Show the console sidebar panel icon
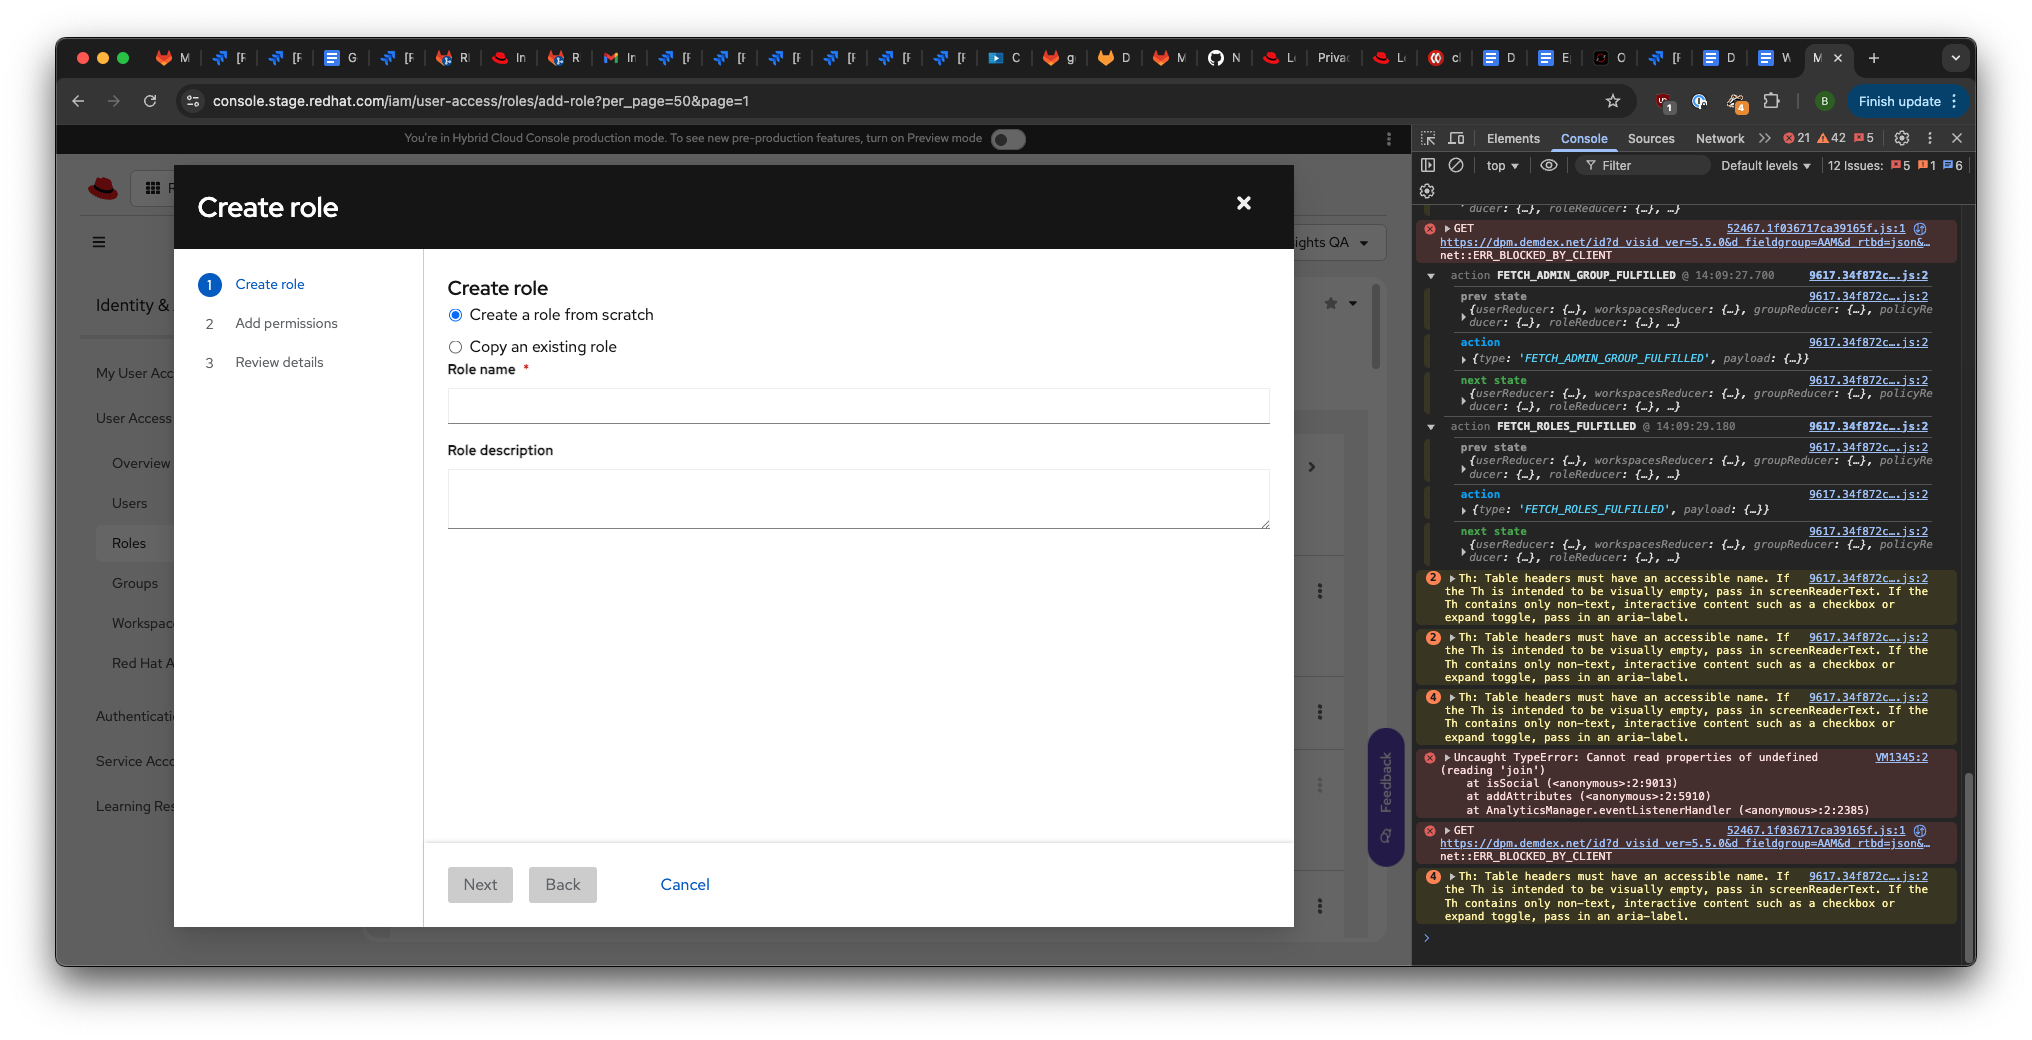 [x=1428, y=165]
